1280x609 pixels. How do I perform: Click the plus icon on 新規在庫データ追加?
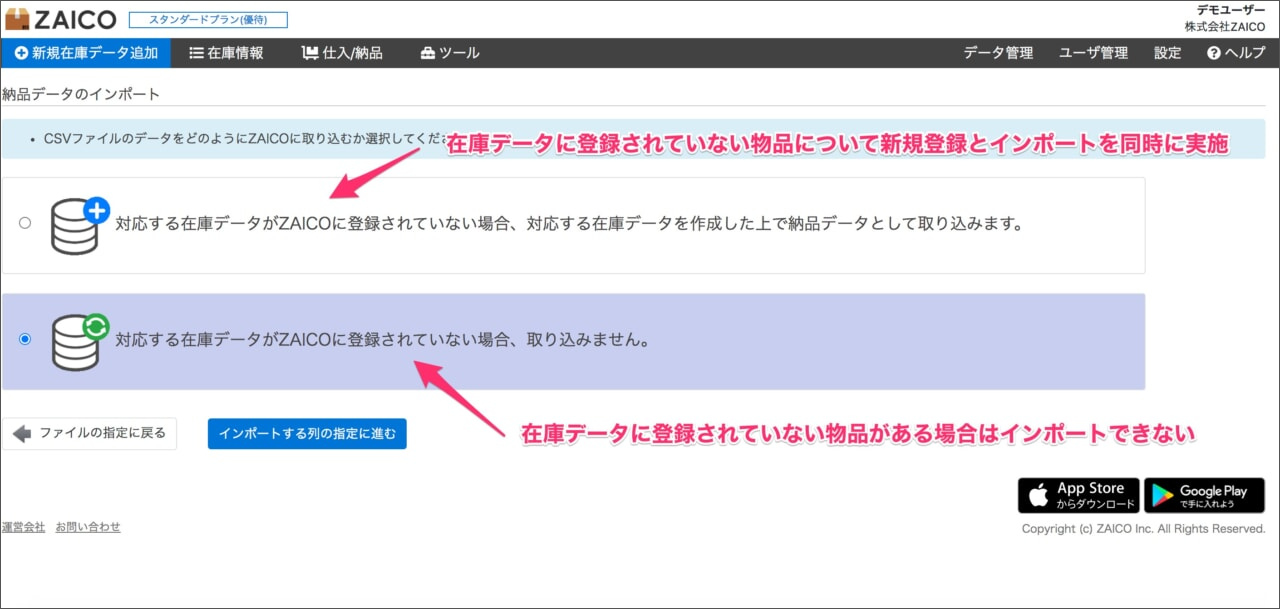(x=22, y=52)
